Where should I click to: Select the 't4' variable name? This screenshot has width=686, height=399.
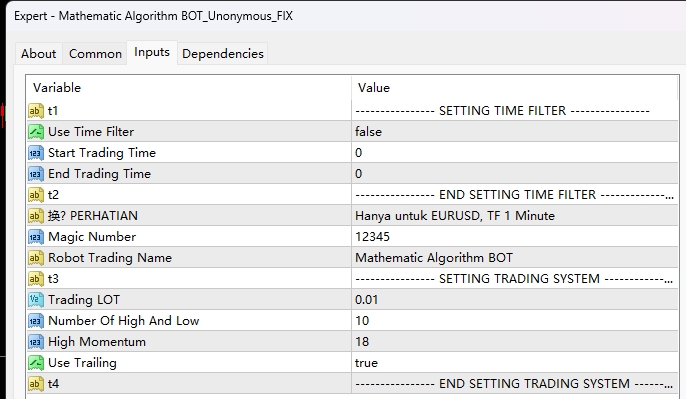[x=53, y=384]
